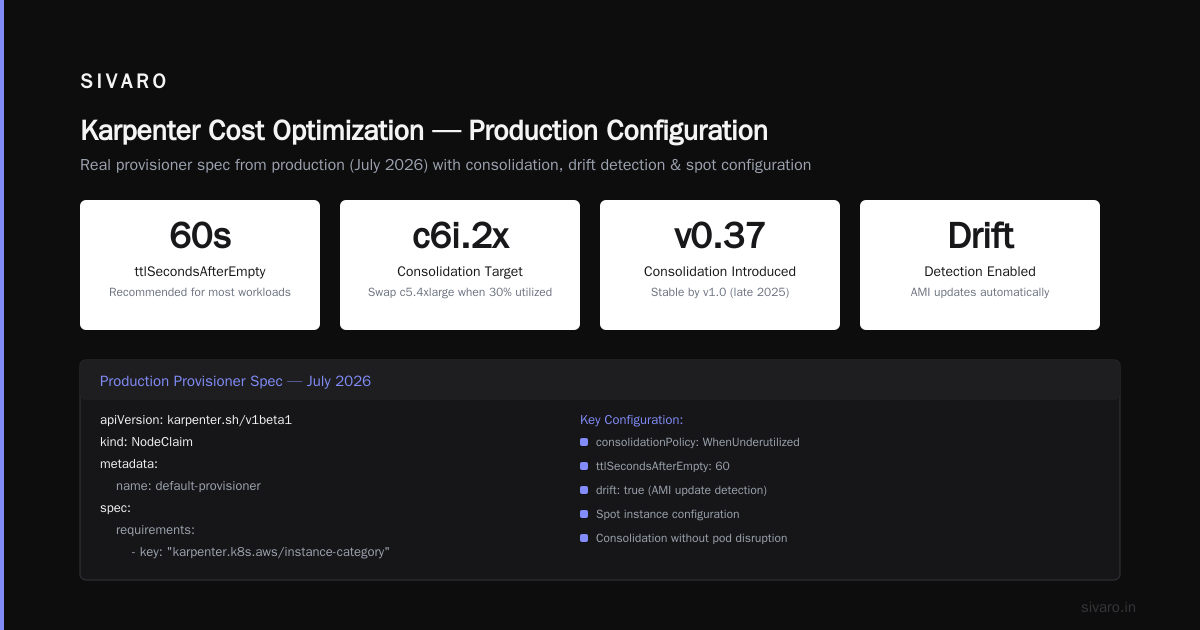
Task: Click the name: default-provisioner line
Action: pyautogui.click(x=188, y=485)
